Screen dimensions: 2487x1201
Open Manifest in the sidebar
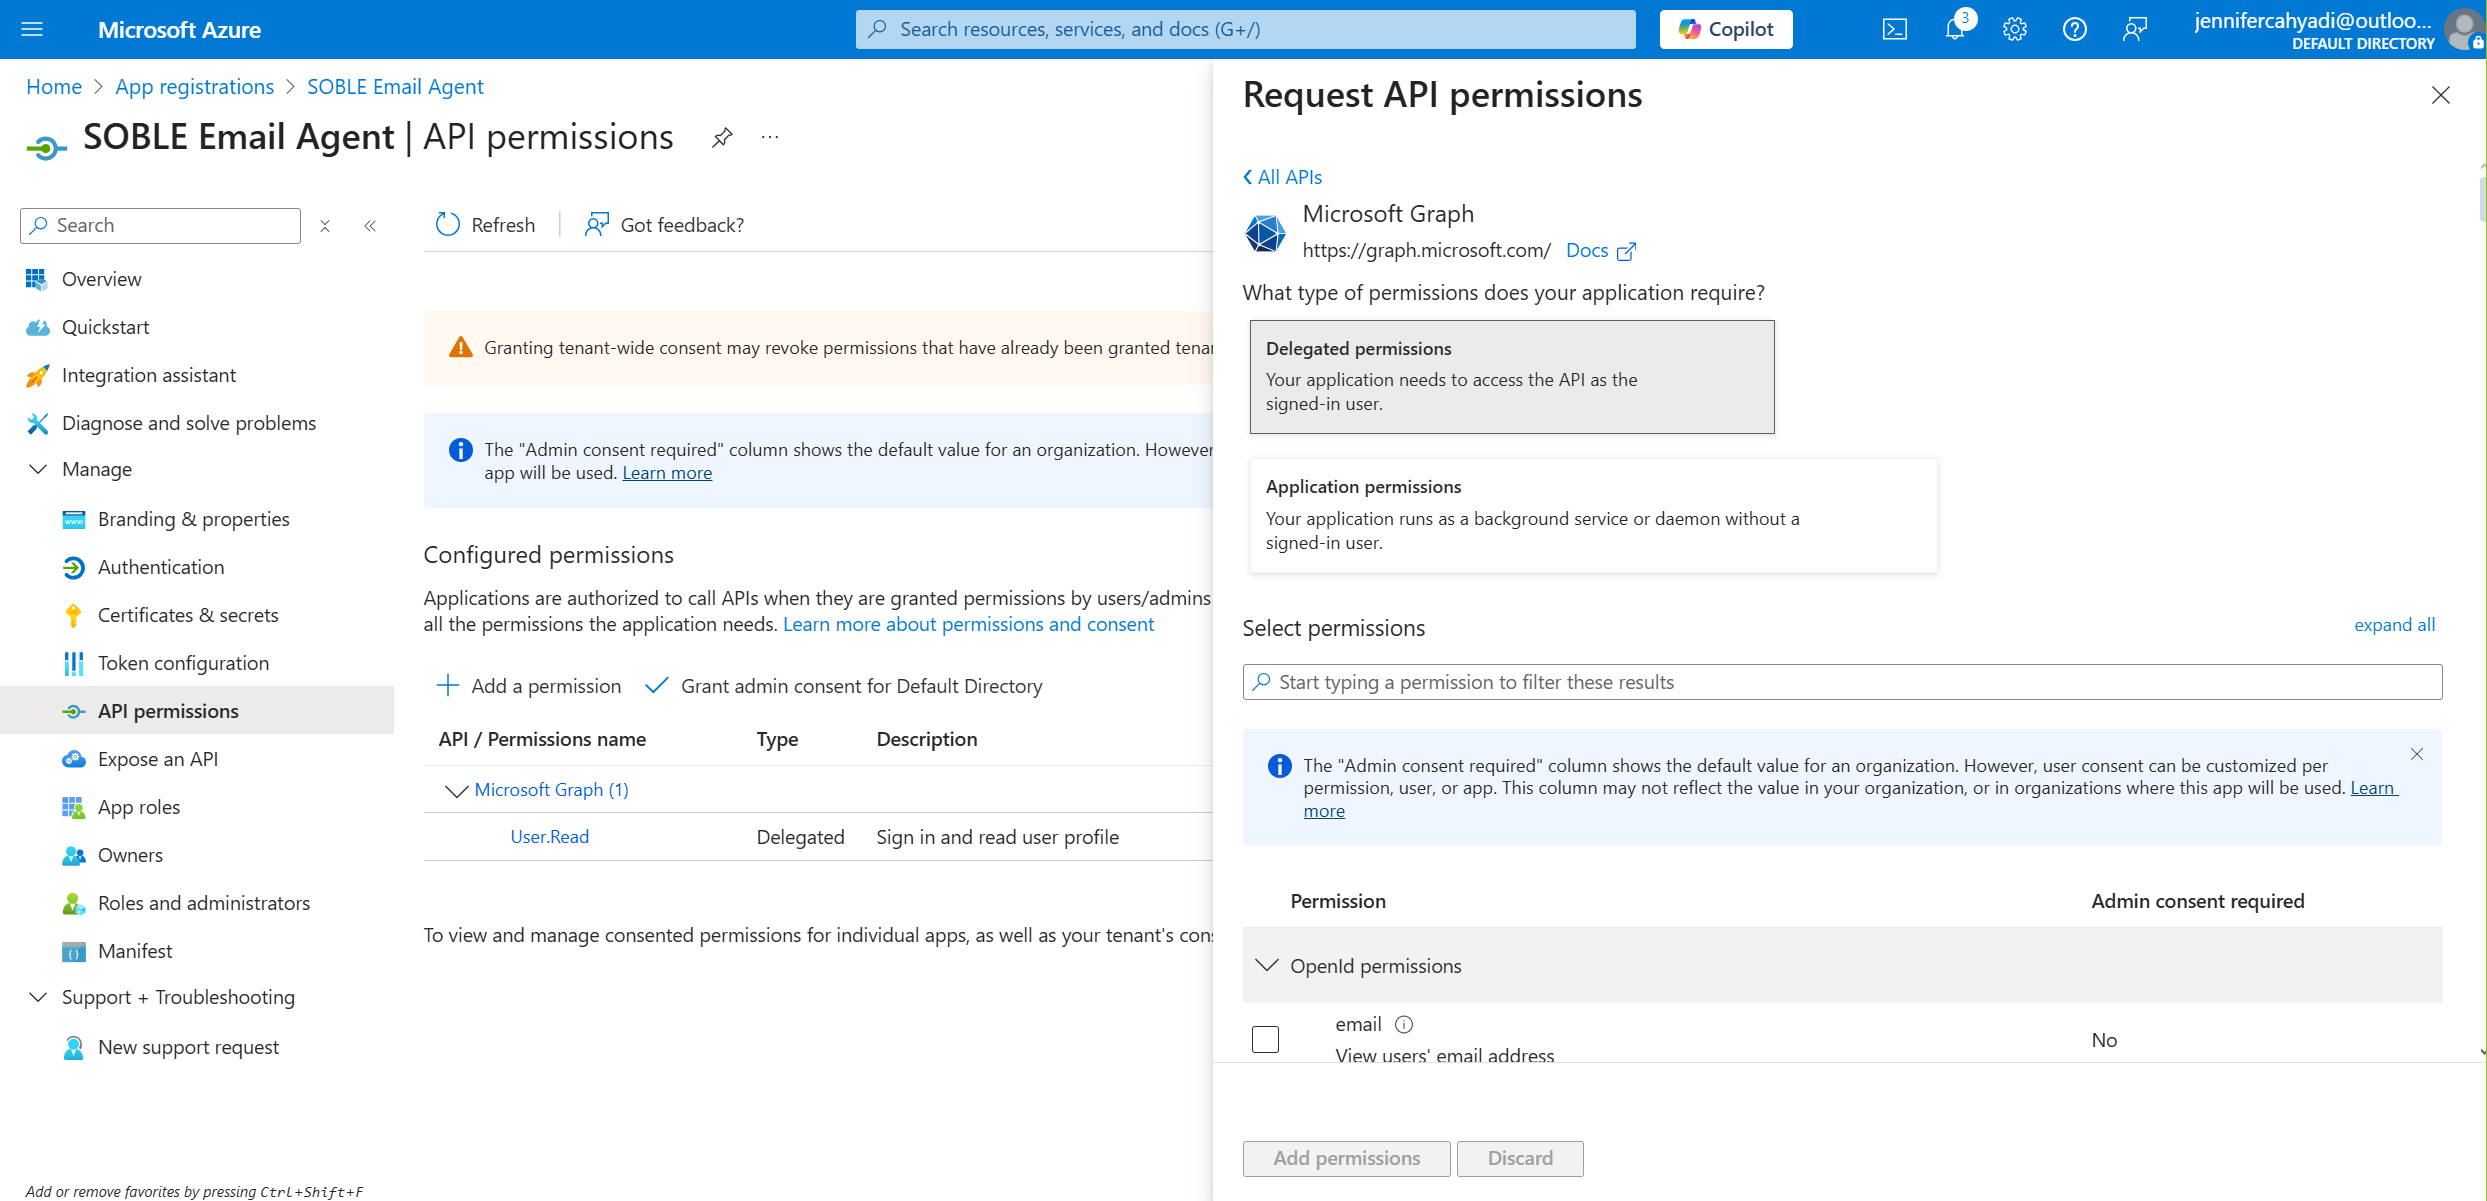coord(134,951)
